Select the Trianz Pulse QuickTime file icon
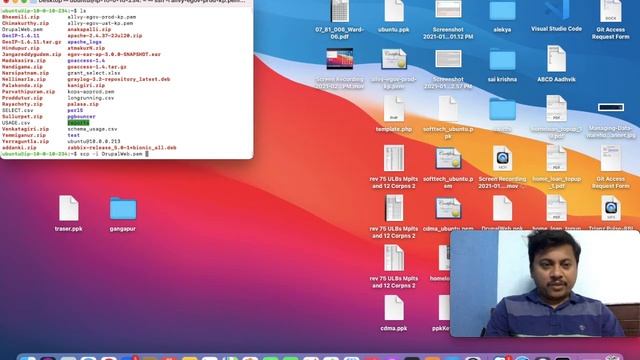The image size is (640, 360). pyautogui.click(x=611, y=208)
